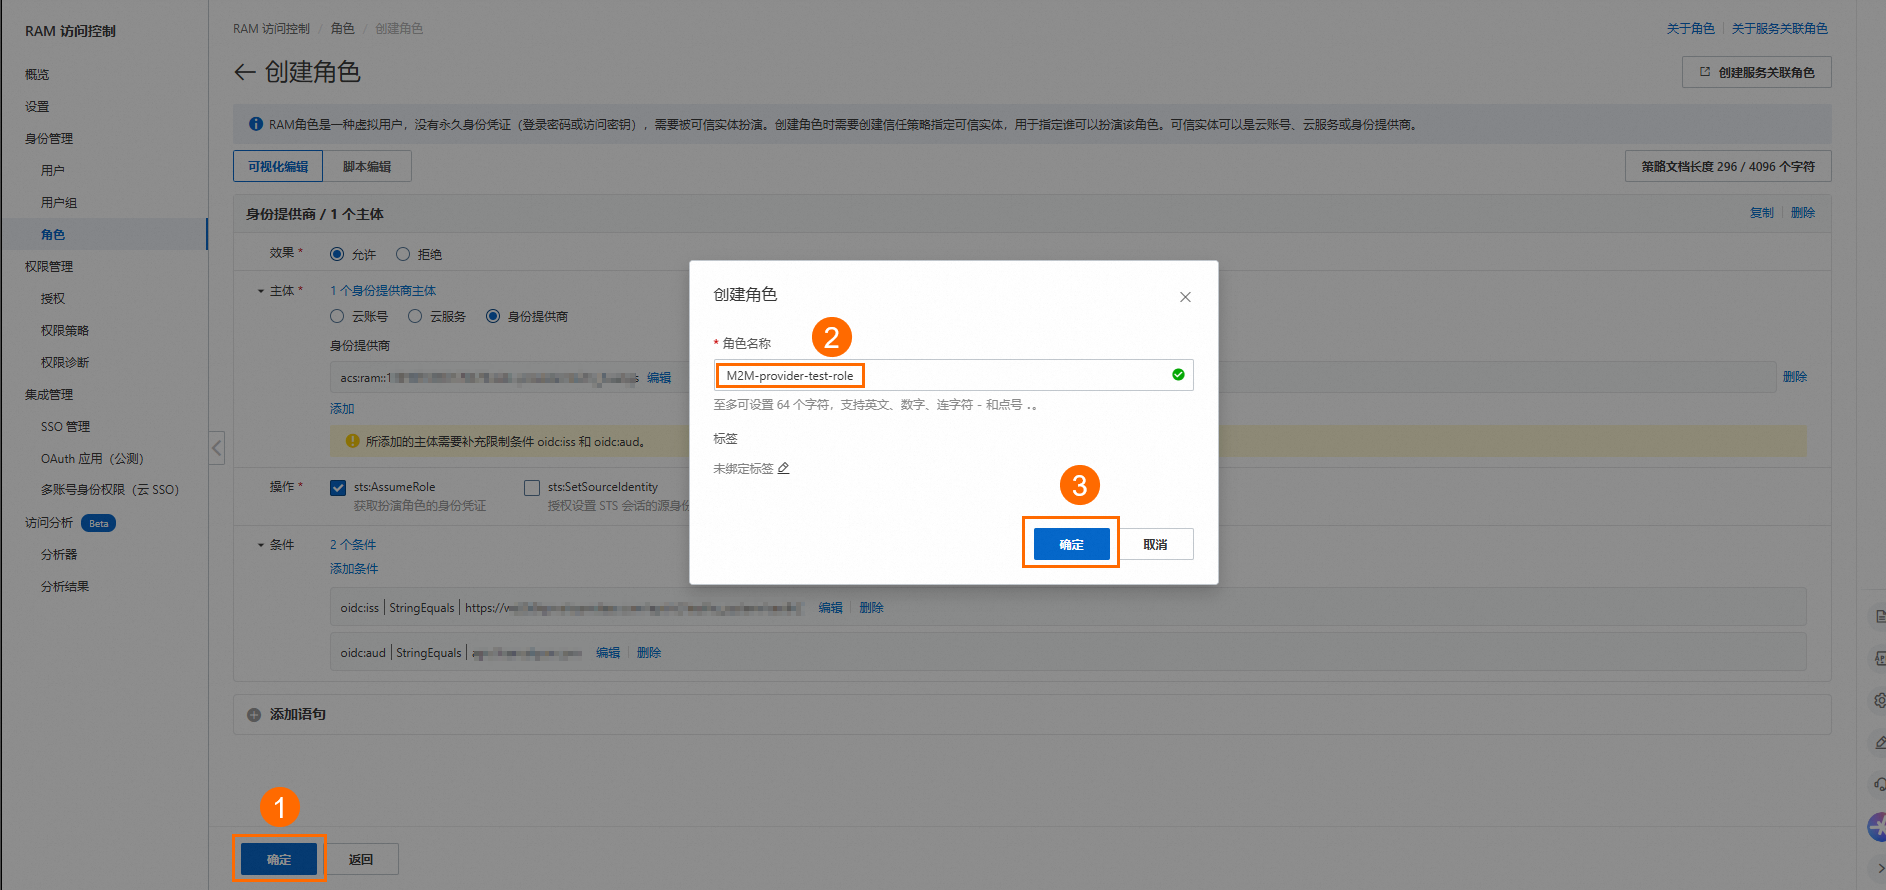The image size is (1886, 890).
Task: Go back using the arrow beside 创建角色
Action: (244, 72)
